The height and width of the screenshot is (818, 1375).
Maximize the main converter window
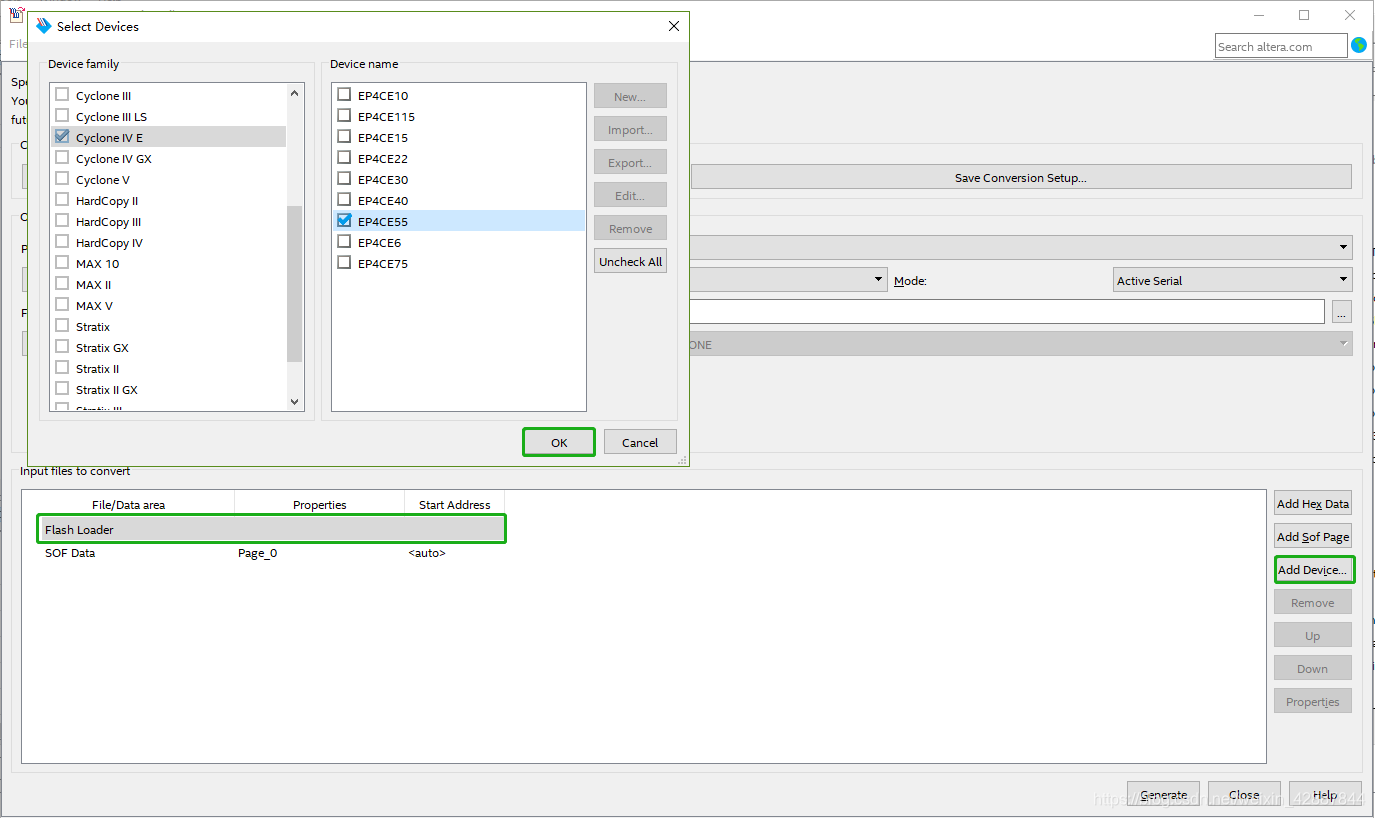tap(1304, 15)
